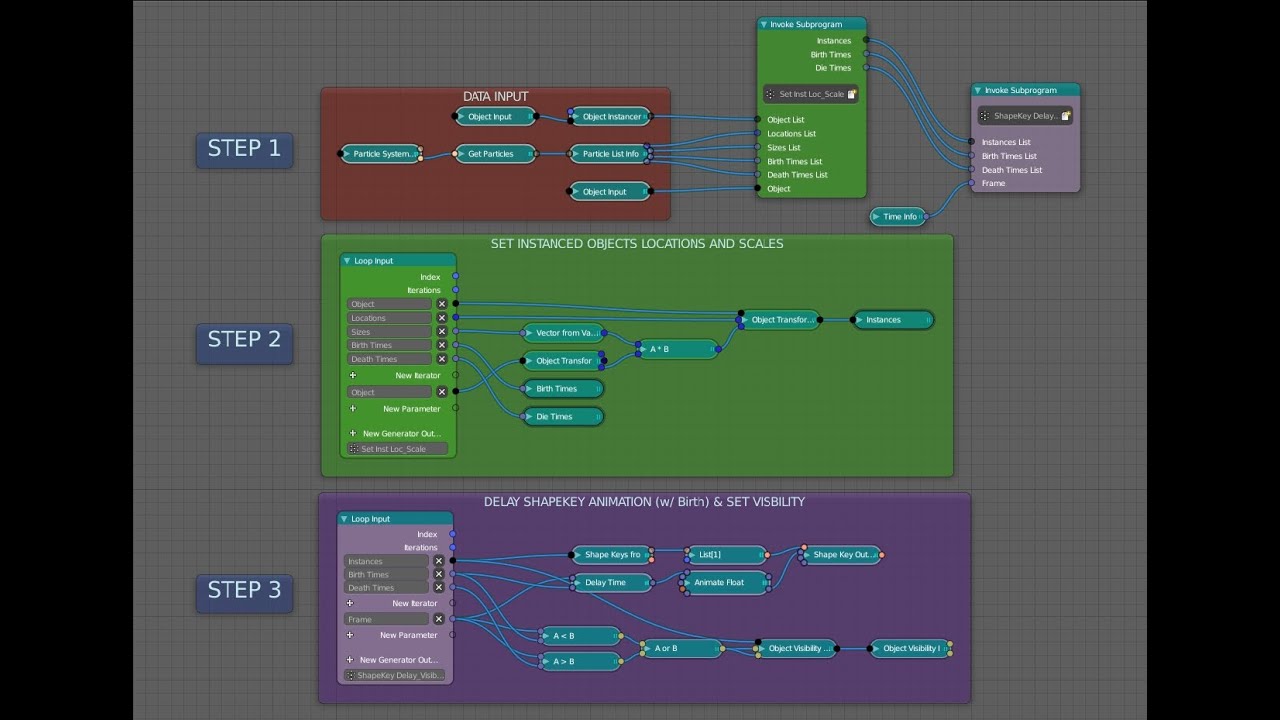Click dotted icon in Set Inst Loc_Scale selector
The width and height of the screenshot is (1280, 720).
point(770,94)
